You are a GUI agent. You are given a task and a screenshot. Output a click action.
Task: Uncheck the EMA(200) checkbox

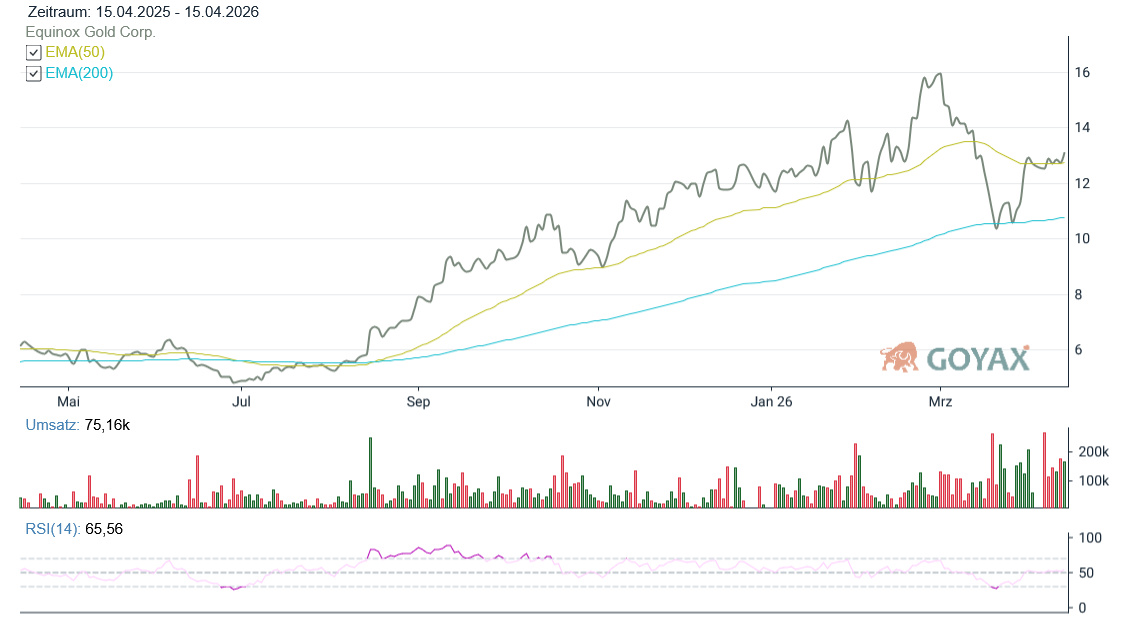pos(33,74)
